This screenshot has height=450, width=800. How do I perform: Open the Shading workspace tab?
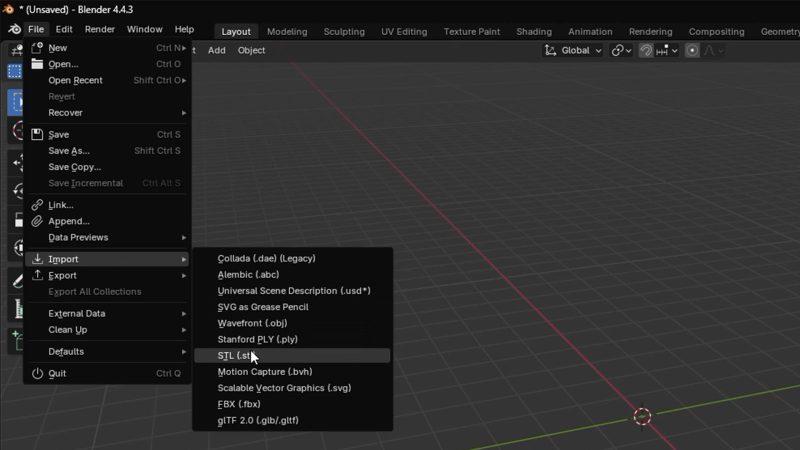533,31
